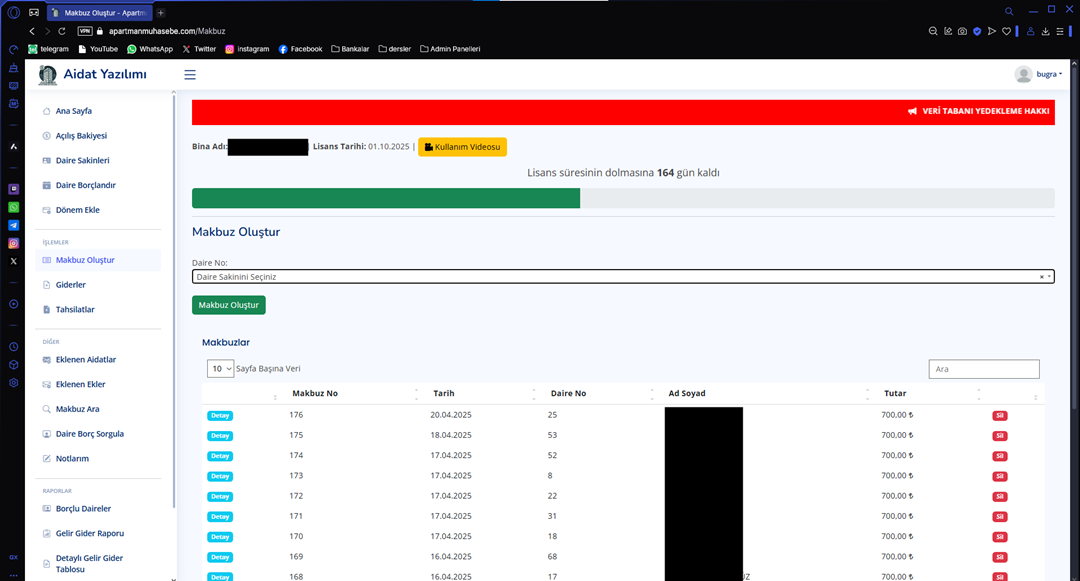Open the browser downloads icon

(x=1045, y=31)
